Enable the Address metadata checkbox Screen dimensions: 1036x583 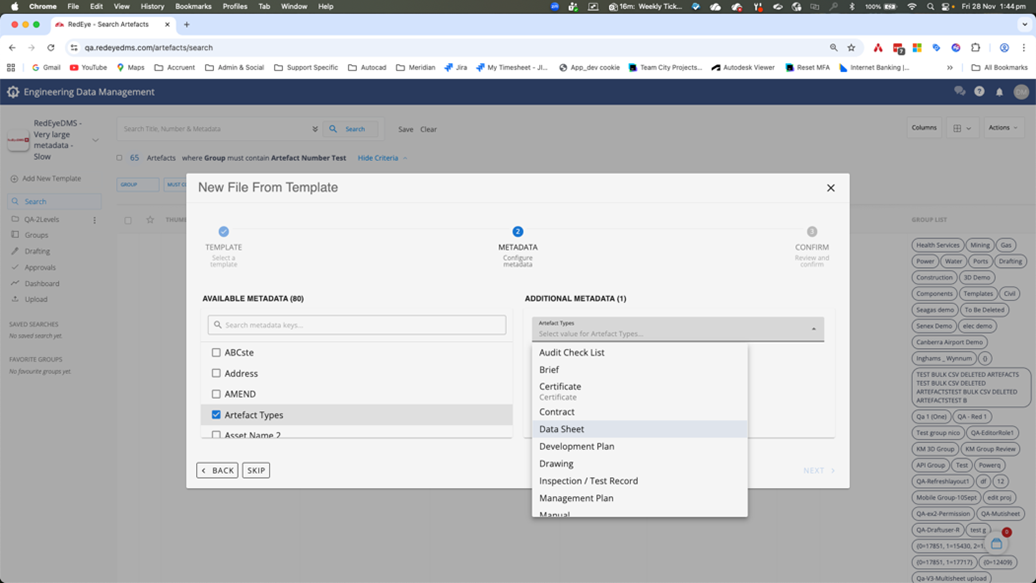216,374
